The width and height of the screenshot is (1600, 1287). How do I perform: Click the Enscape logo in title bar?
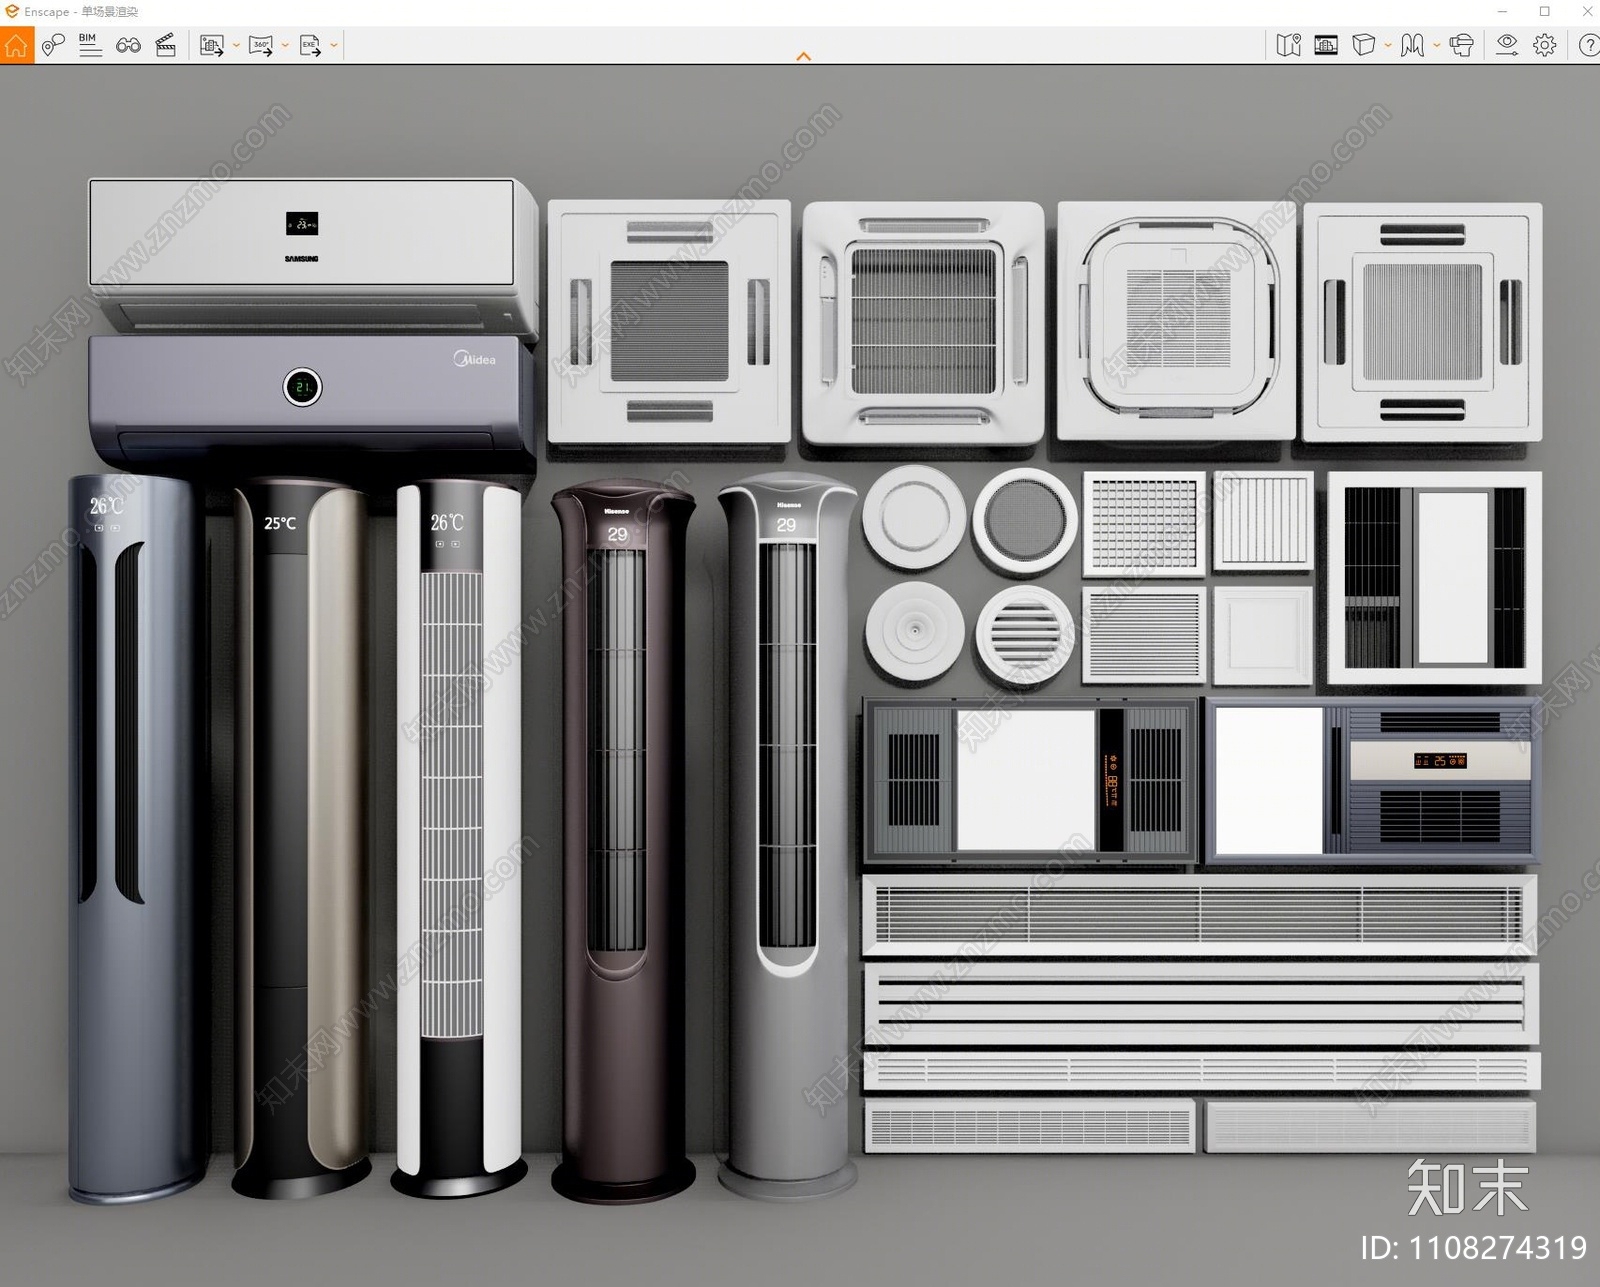[12, 11]
